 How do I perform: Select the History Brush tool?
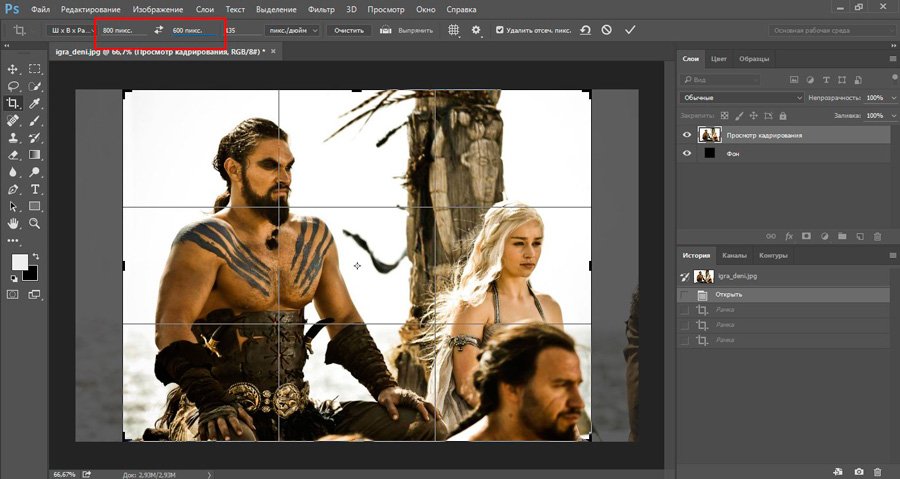[35, 138]
